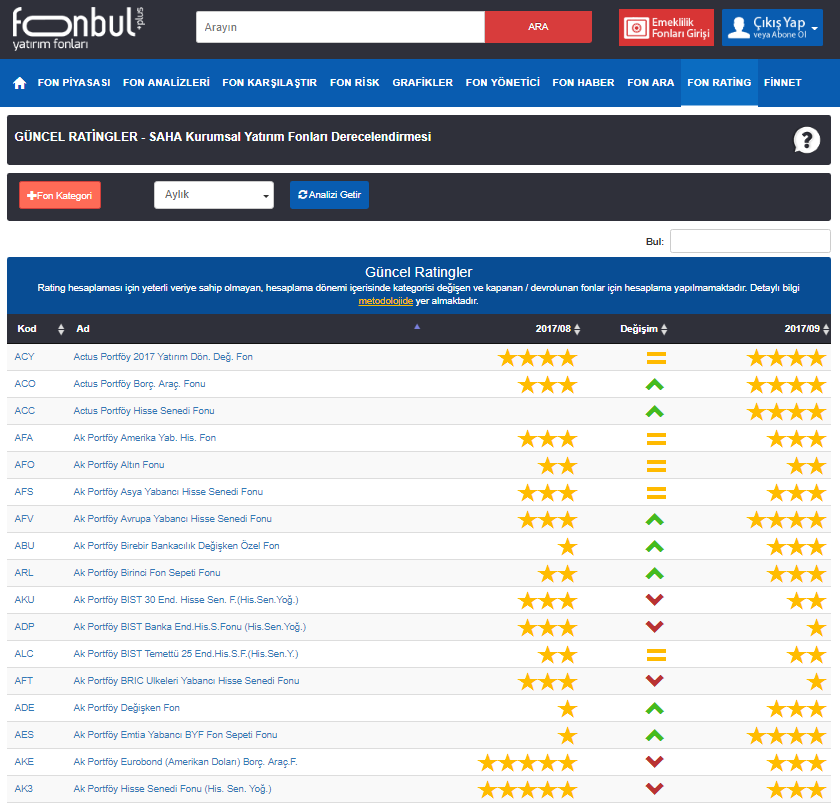The height and width of the screenshot is (805, 840).
Task: Click the red ARA search button
Action: [538, 27]
